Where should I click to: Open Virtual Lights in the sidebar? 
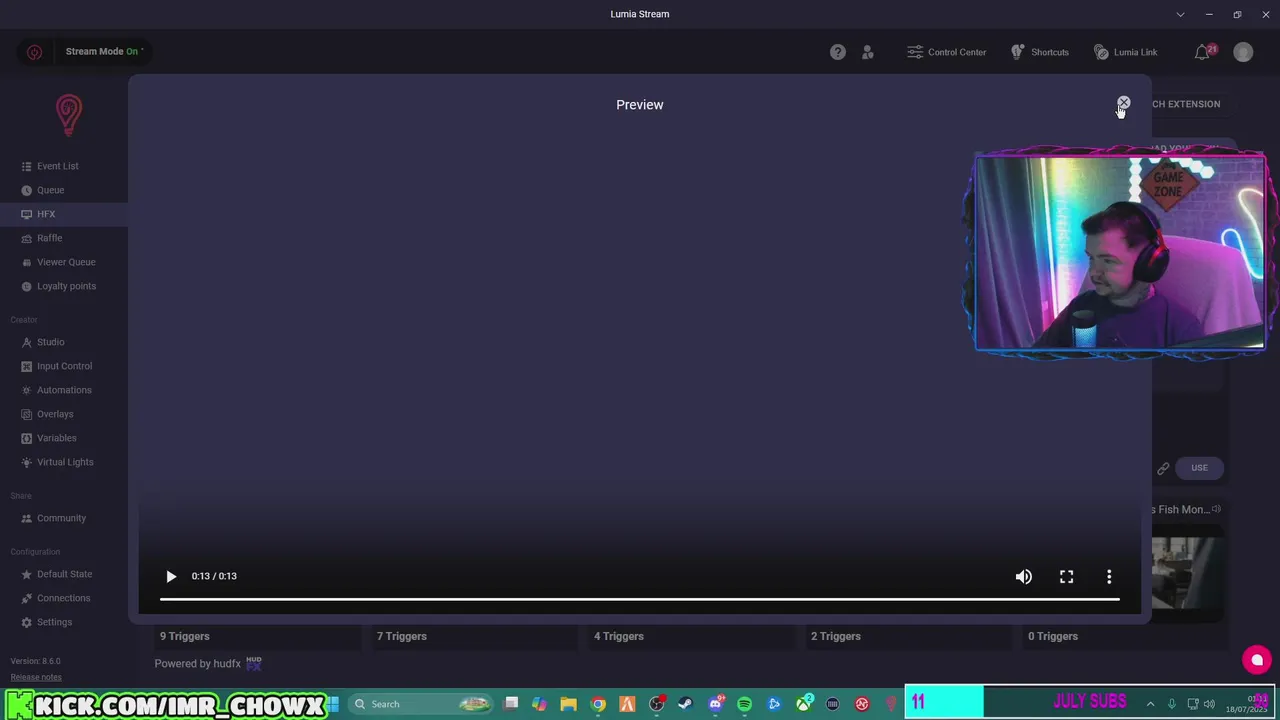(65, 462)
